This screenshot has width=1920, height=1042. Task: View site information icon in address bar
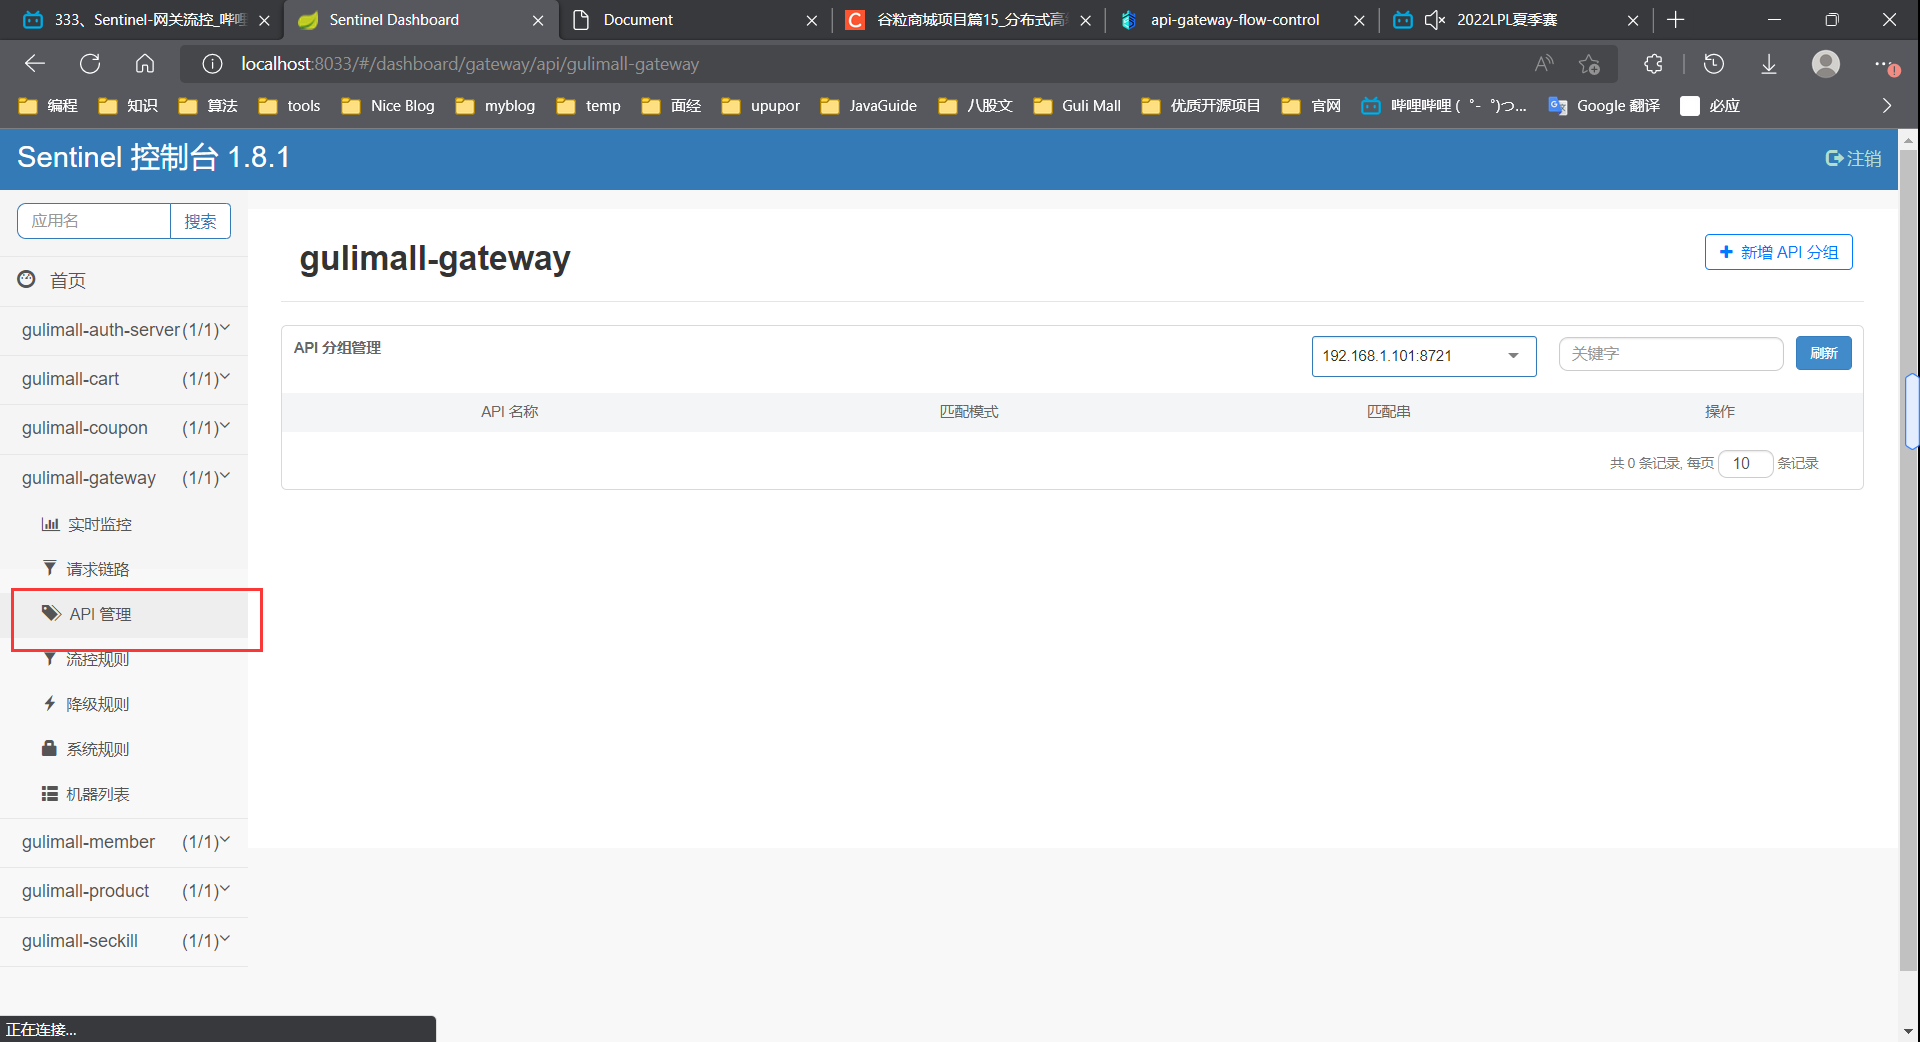[x=212, y=64]
